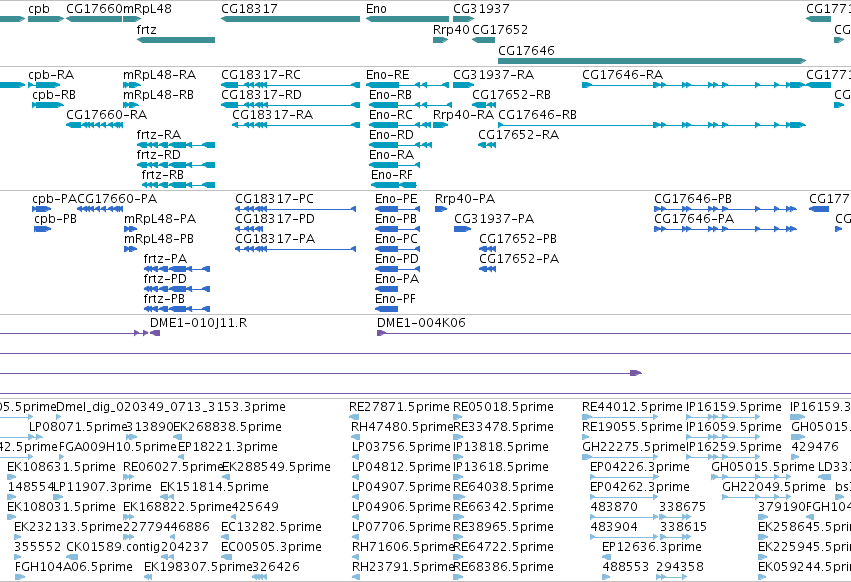Viewport: 851px width, 582px height.
Task: Open the RE19055.5prime EST
Action: tap(586, 437)
